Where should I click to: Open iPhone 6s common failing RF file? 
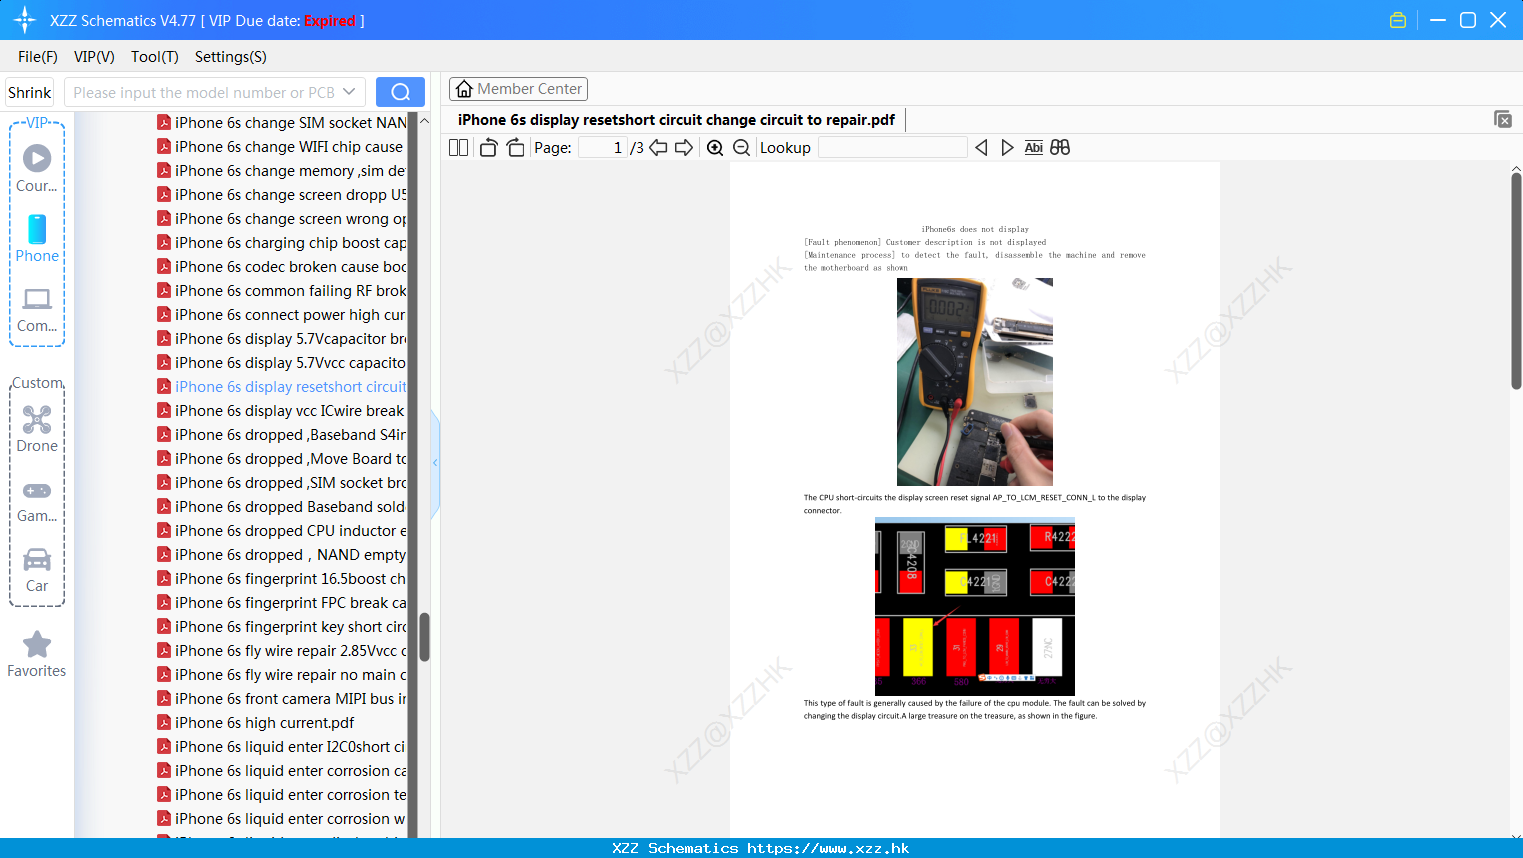pos(282,291)
